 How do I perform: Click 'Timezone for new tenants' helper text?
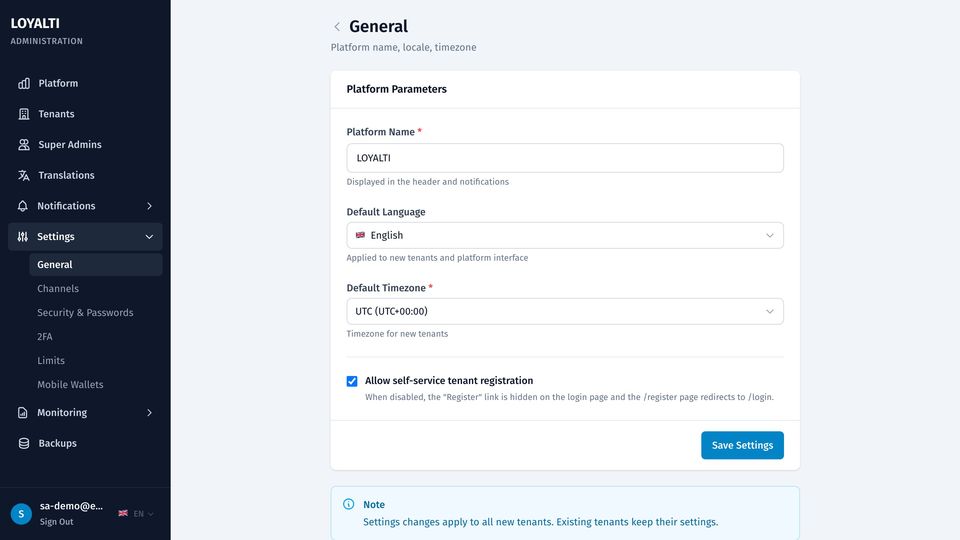[x=397, y=334]
